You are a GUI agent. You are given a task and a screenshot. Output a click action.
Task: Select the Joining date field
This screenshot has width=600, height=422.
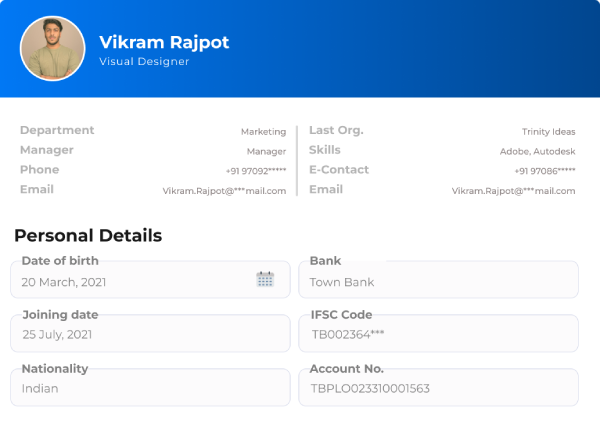[150, 334]
